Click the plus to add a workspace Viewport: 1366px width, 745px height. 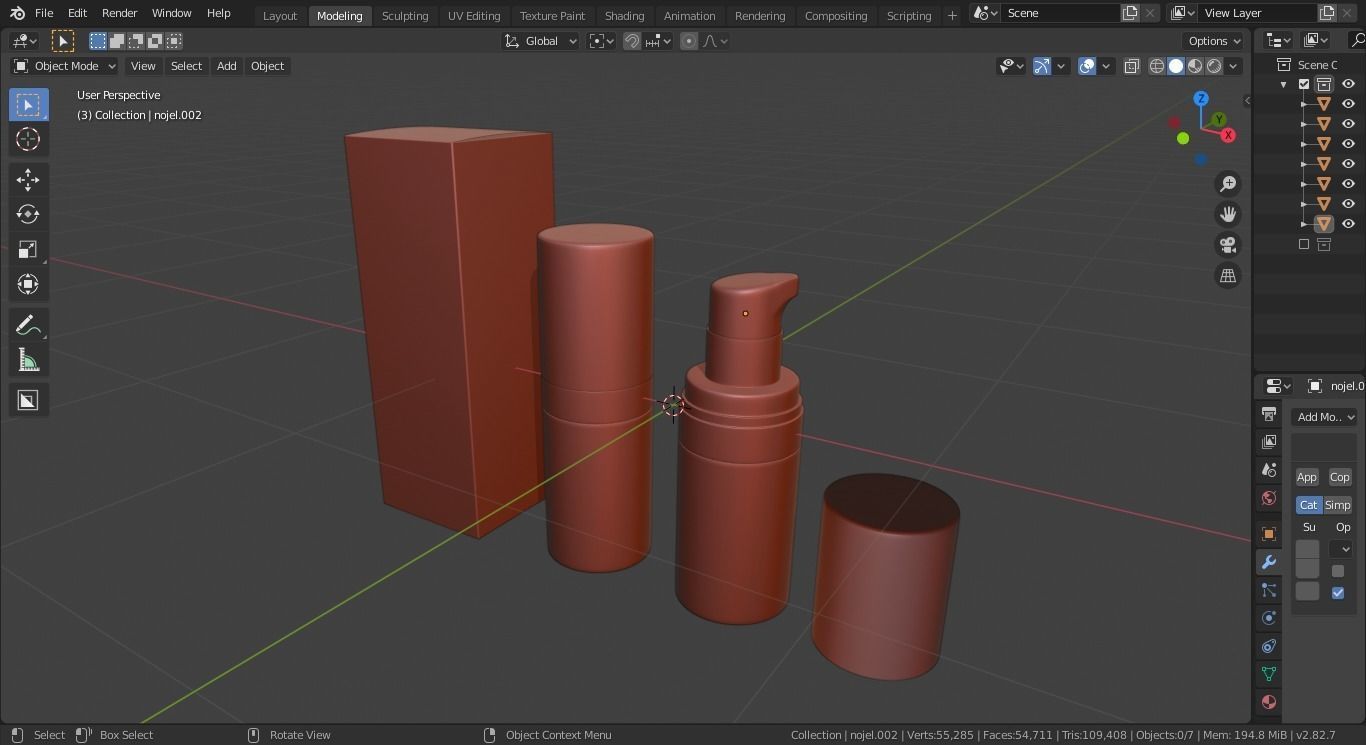[x=952, y=15]
